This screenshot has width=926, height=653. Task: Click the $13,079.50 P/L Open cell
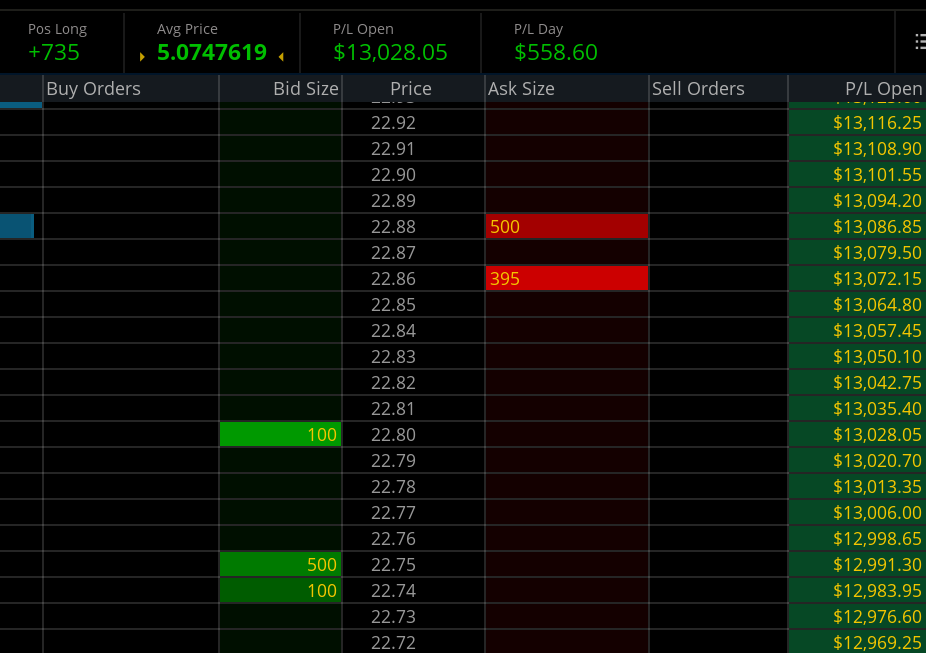click(857, 253)
